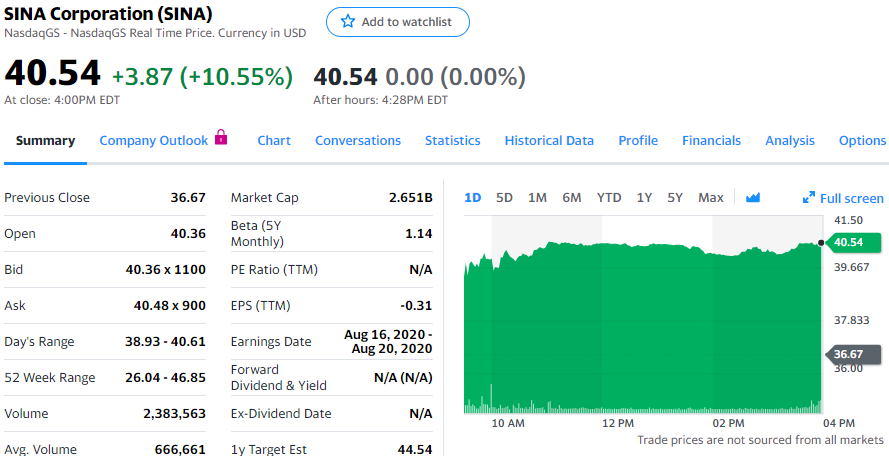Click the green intraday price chart area
The height and width of the screenshot is (456, 889).
point(640,330)
